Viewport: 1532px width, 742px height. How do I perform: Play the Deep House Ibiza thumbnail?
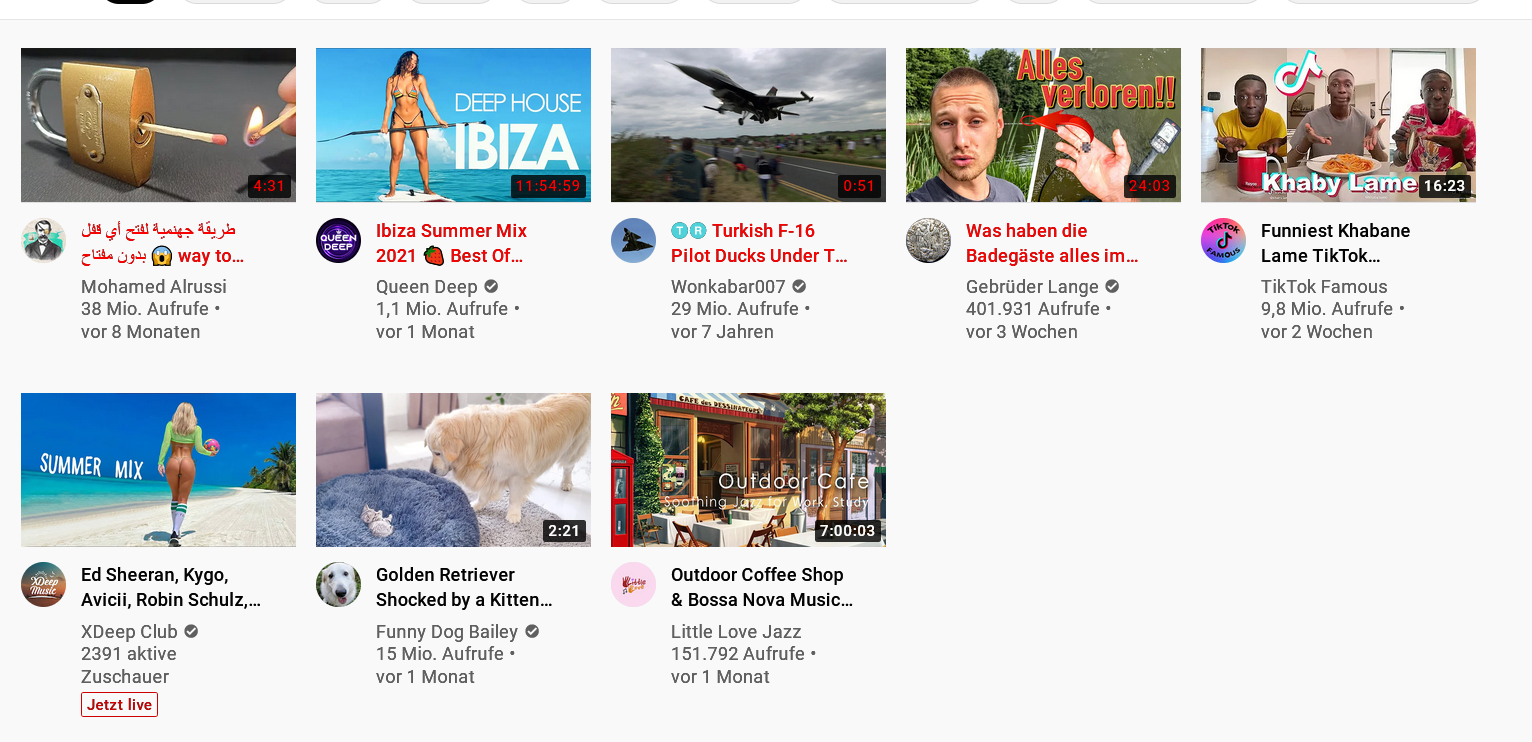[x=453, y=125]
